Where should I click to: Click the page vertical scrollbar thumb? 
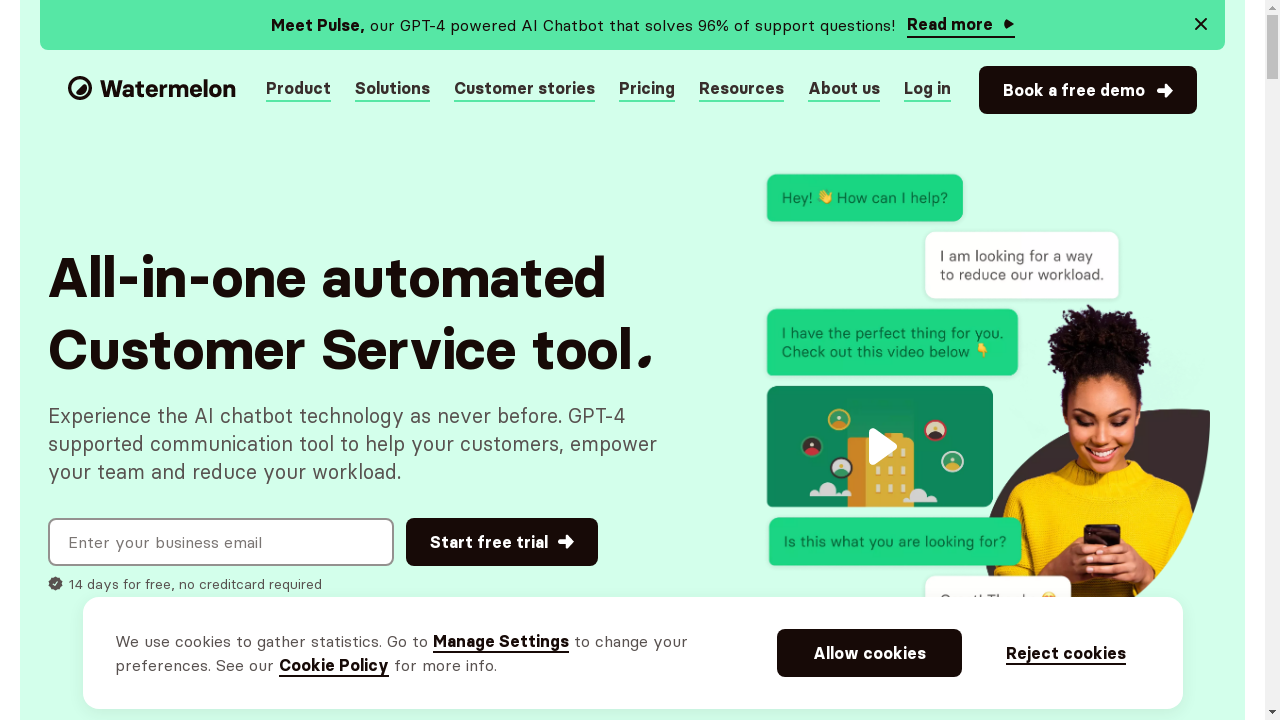1272,46
